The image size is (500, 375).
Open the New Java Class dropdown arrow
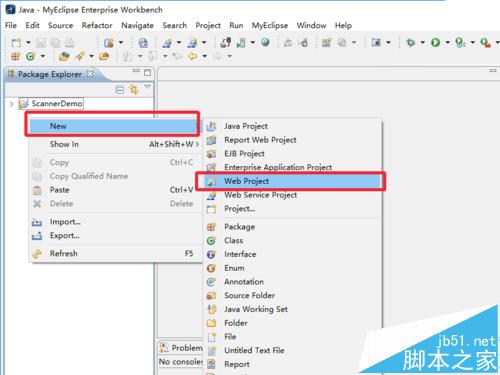[43, 56]
